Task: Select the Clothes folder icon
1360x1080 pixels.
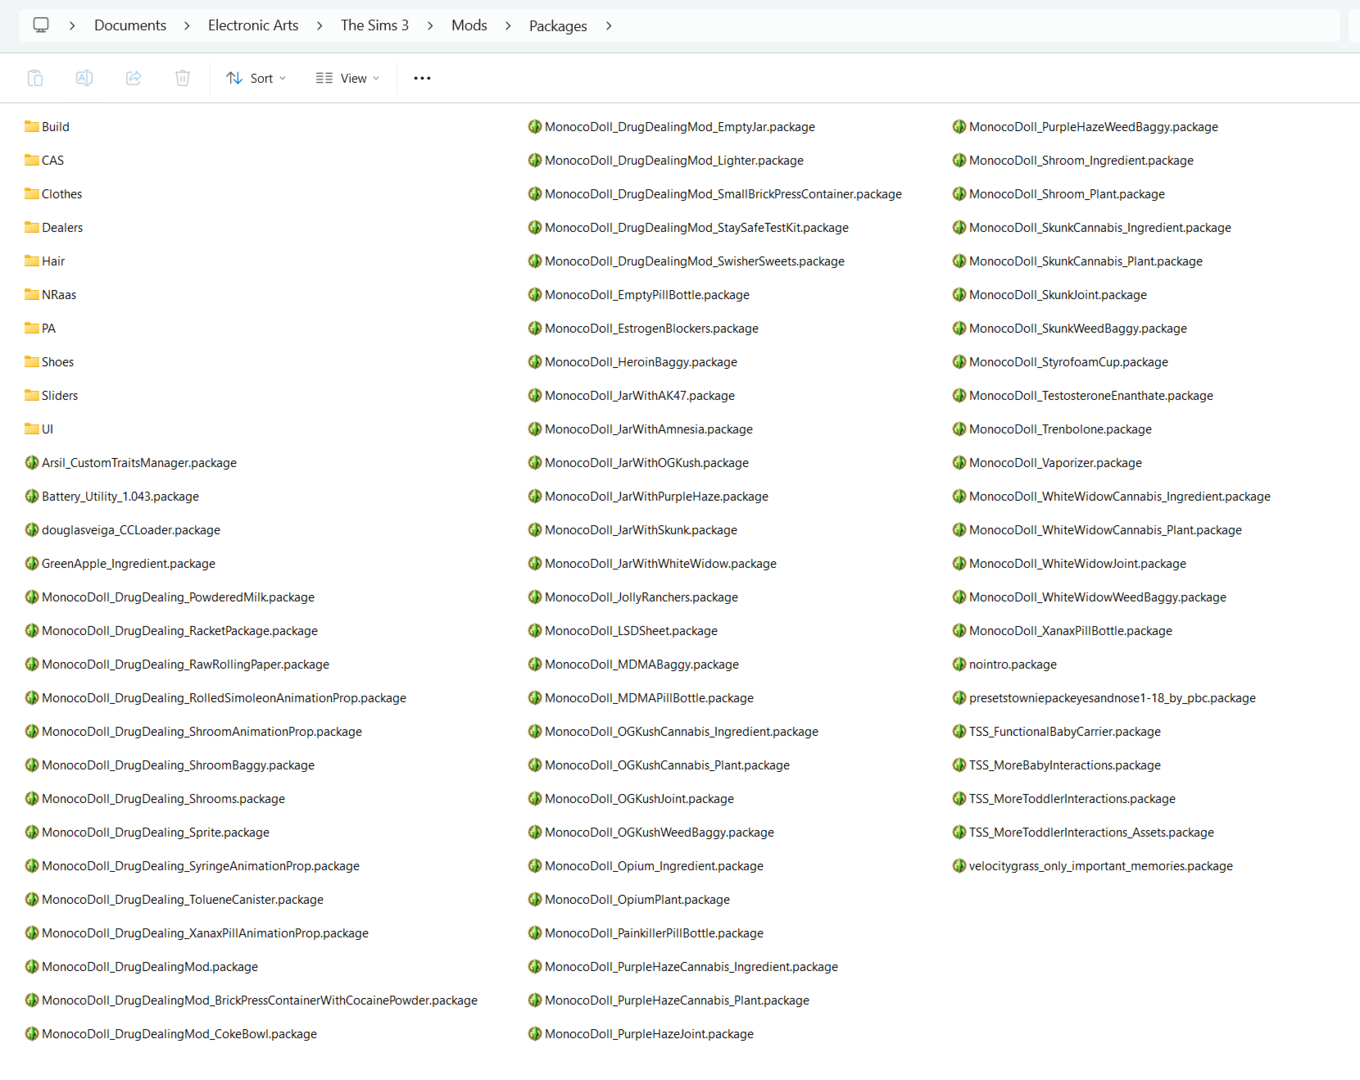Action: 32,194
